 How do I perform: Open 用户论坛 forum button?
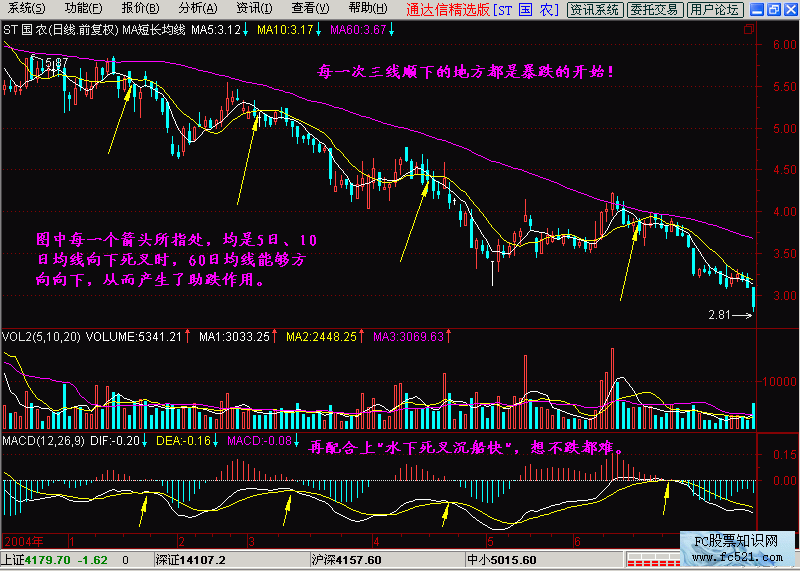pos(716,10)
